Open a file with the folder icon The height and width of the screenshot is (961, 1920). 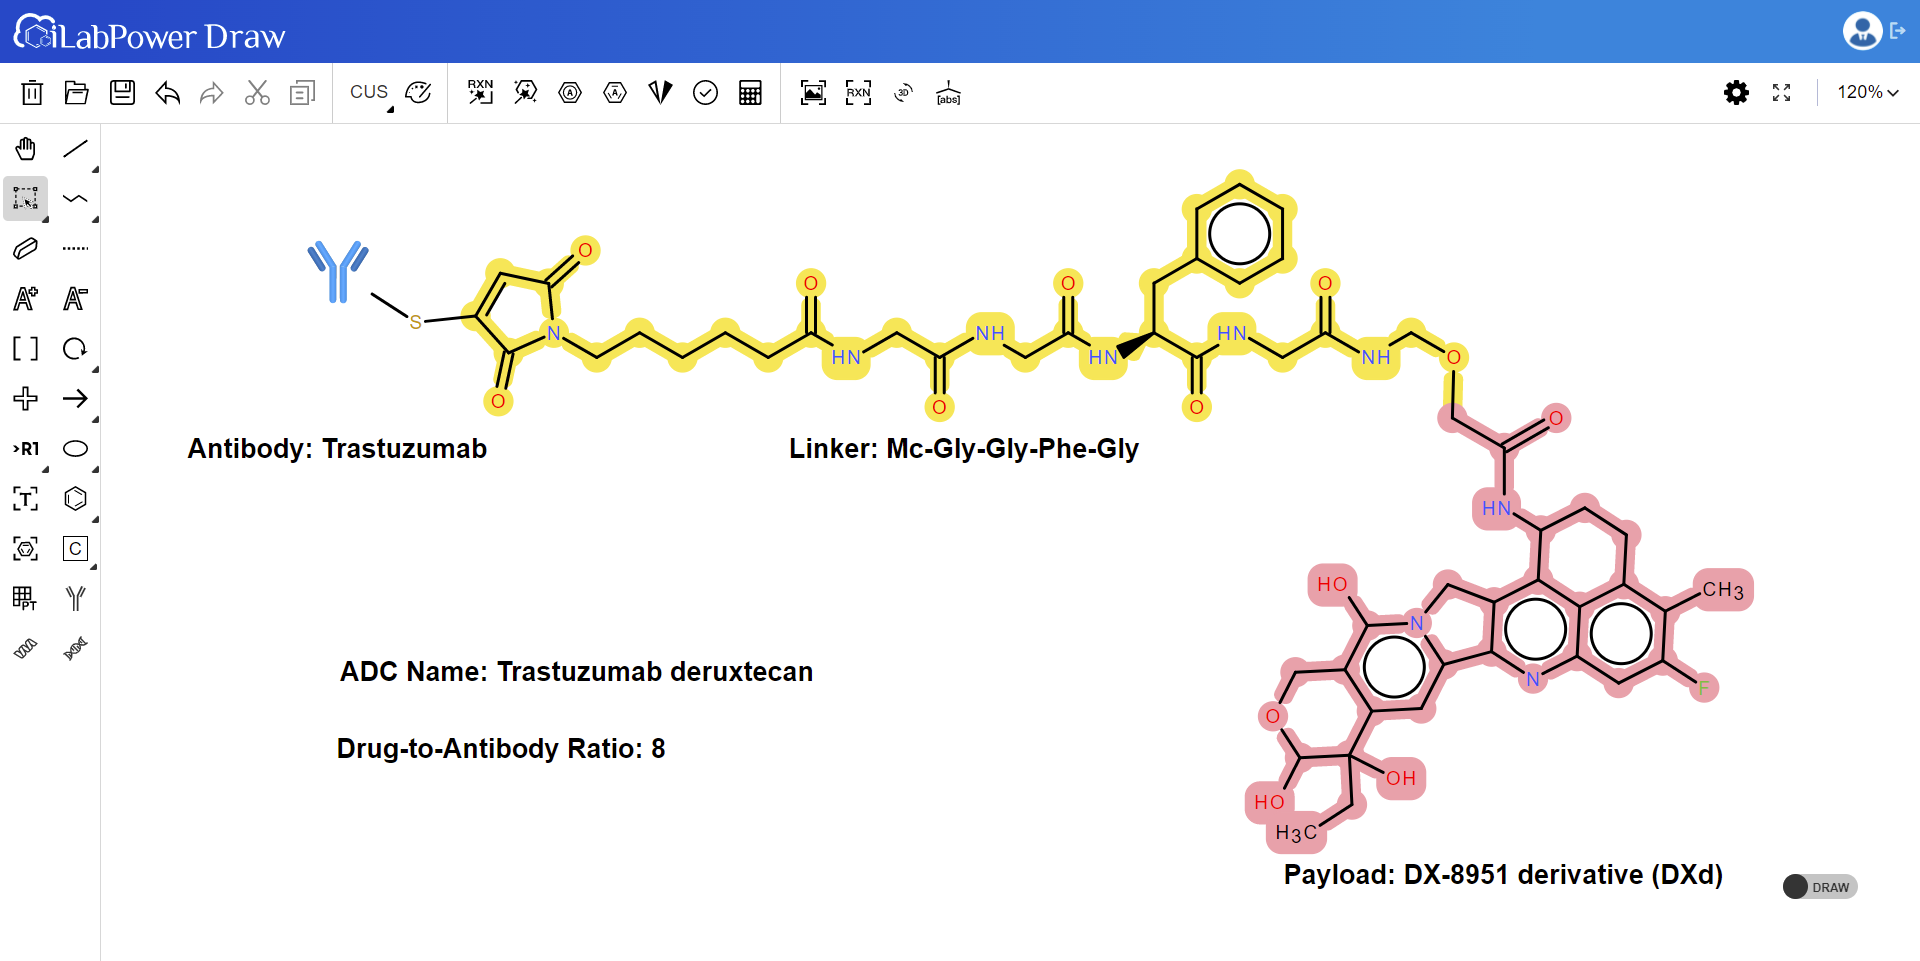point(77,93)
